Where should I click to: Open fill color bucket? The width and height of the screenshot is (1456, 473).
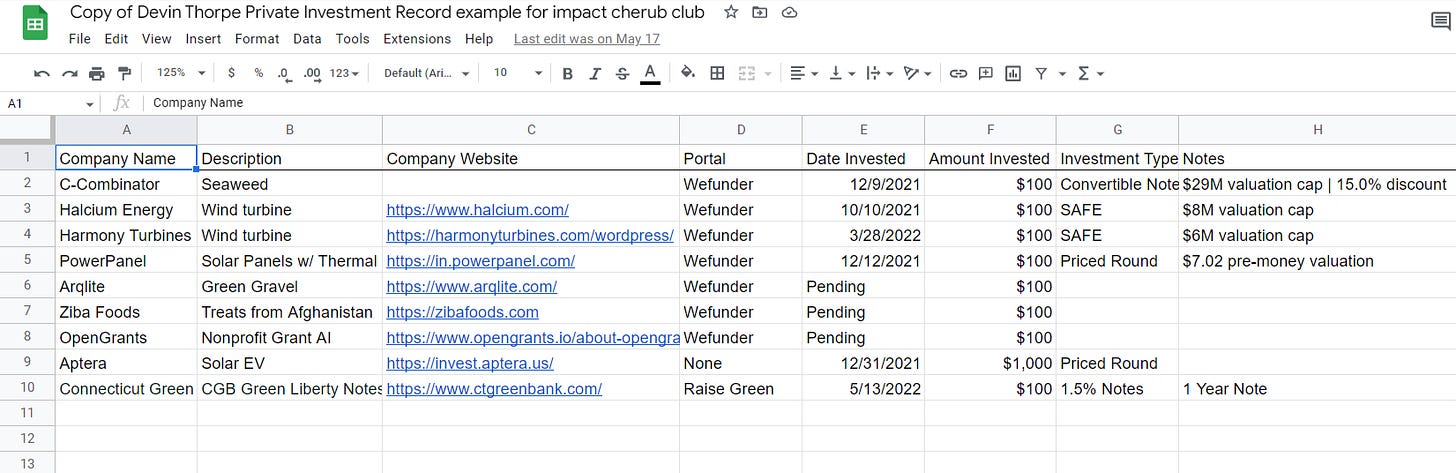(x=688, y=73)
